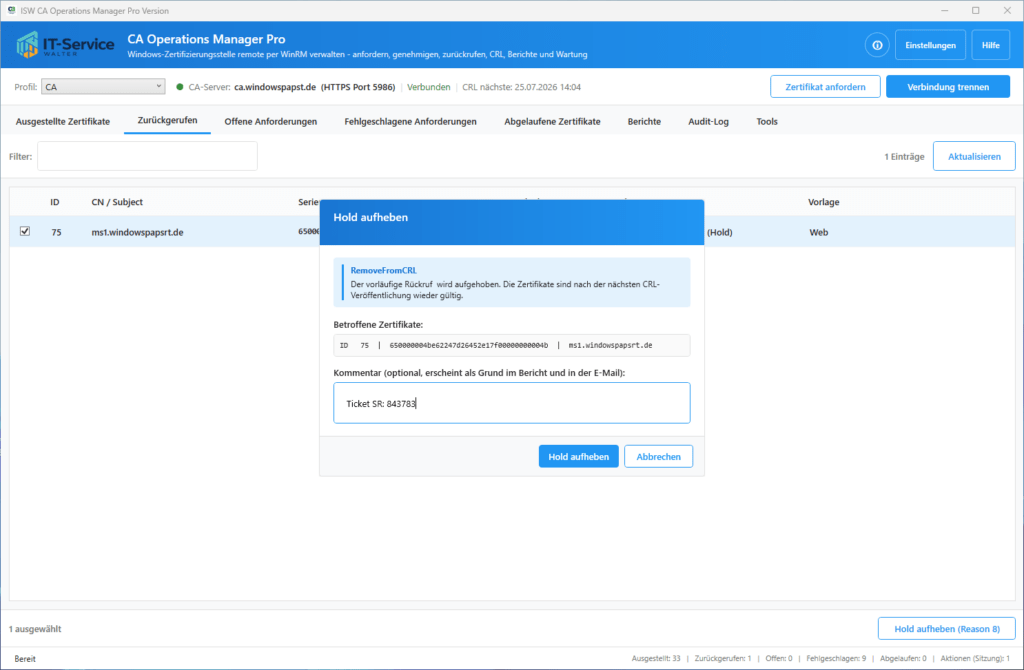This screenshot has height=670, width=1024.
Task: Switch to the Audit-Log tab
Action: point(708,121)
